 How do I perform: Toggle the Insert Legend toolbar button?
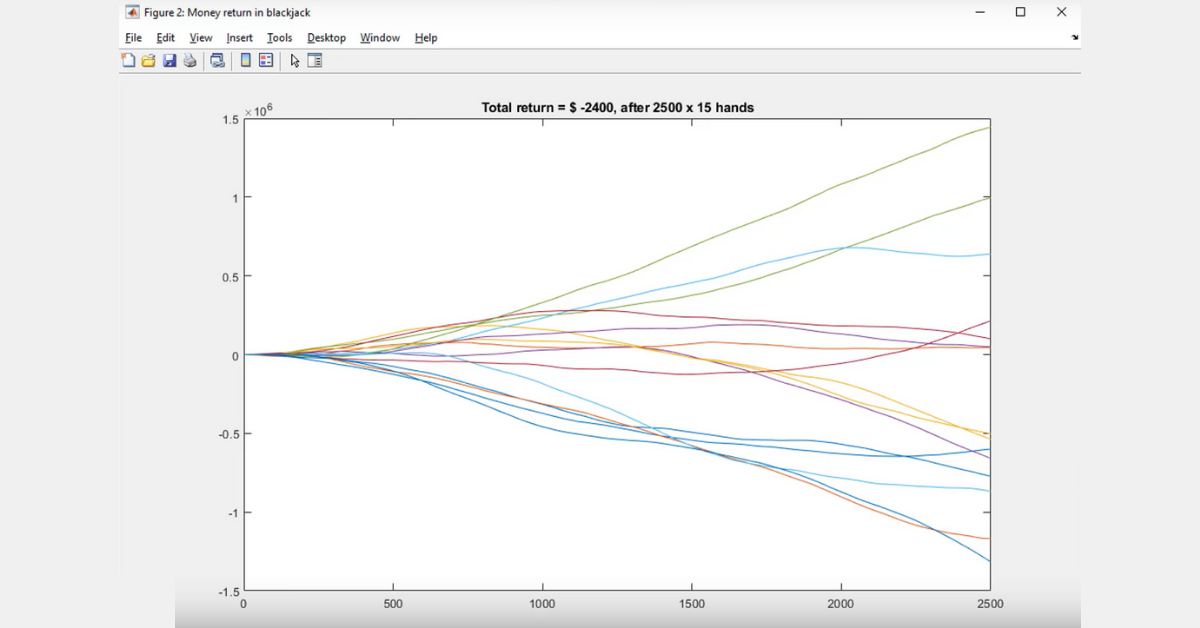[x=266, y=61]
